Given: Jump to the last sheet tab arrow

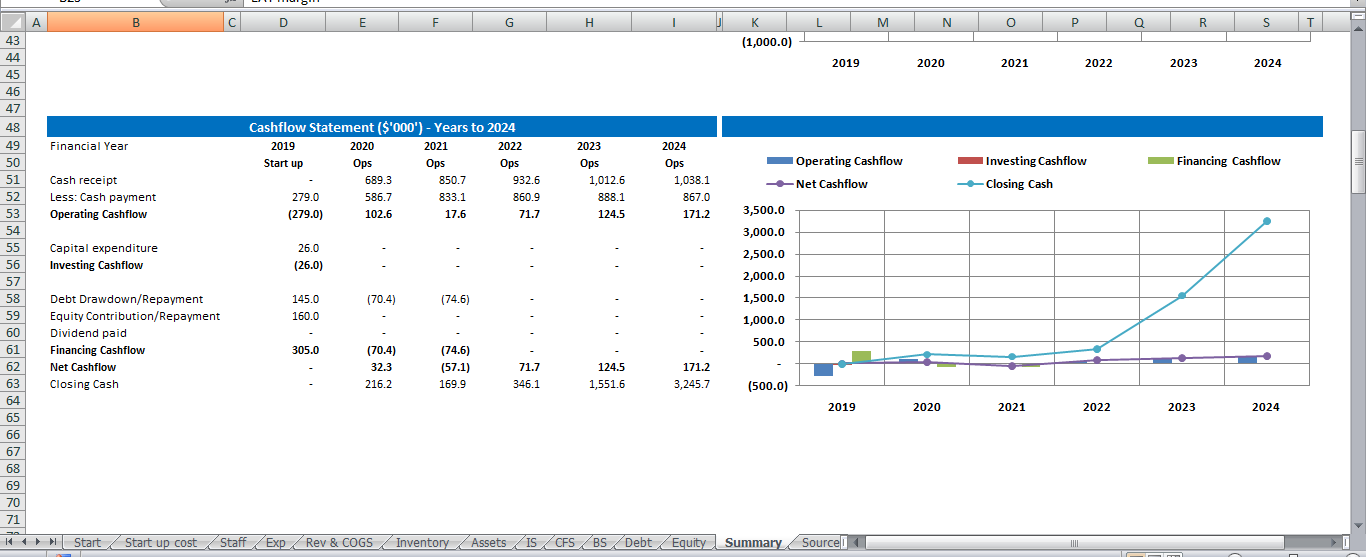Looking at the screenshot, I should [54, 542].
